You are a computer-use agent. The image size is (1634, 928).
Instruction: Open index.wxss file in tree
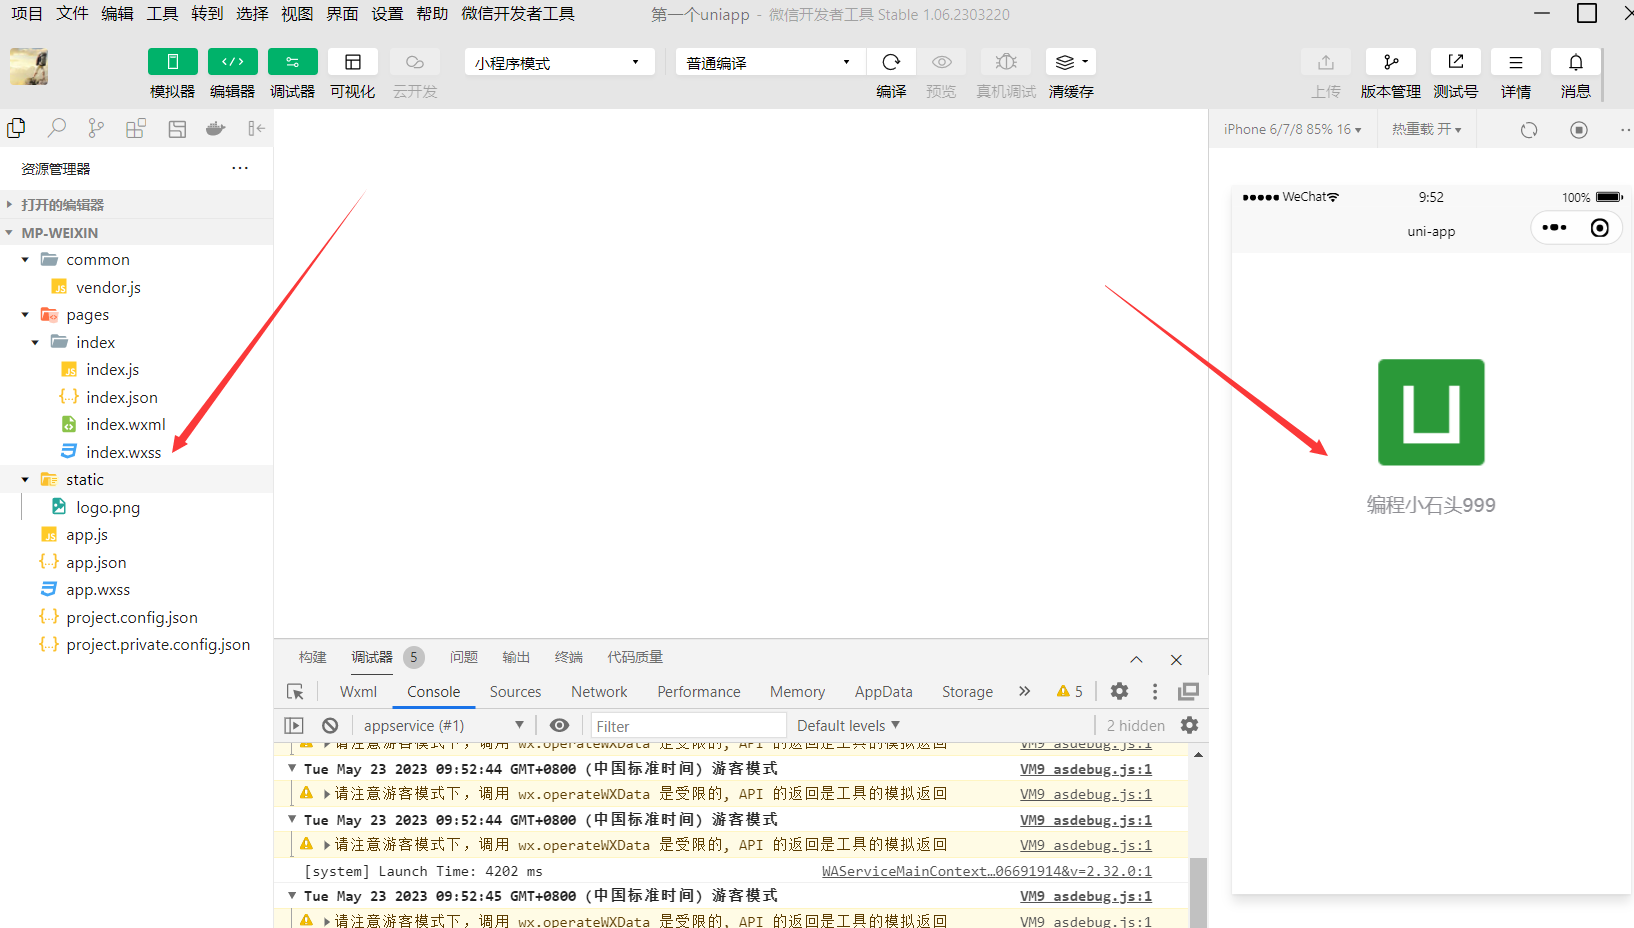pyautogui.click(x=123, y=453)
